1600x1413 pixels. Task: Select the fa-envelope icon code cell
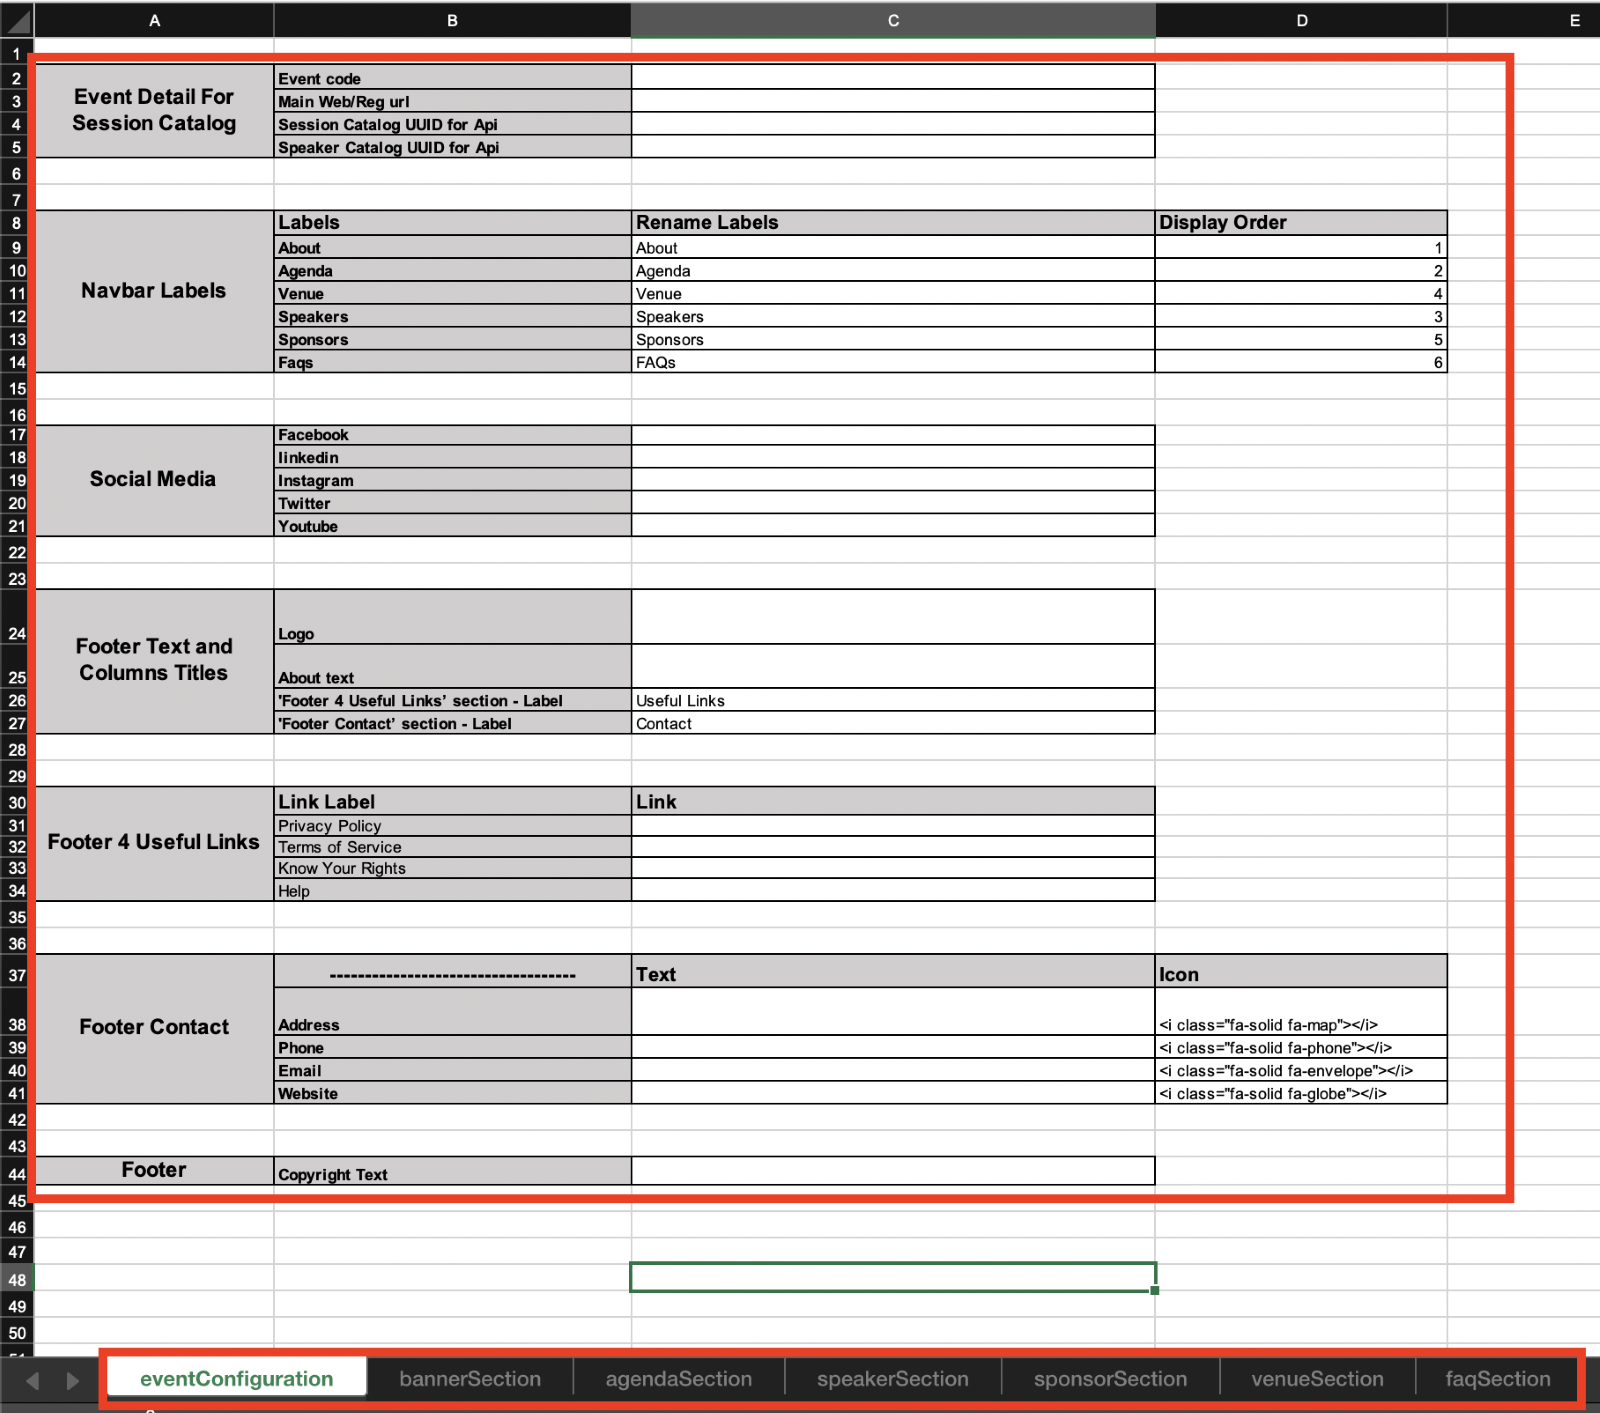click(1301, 1070)
